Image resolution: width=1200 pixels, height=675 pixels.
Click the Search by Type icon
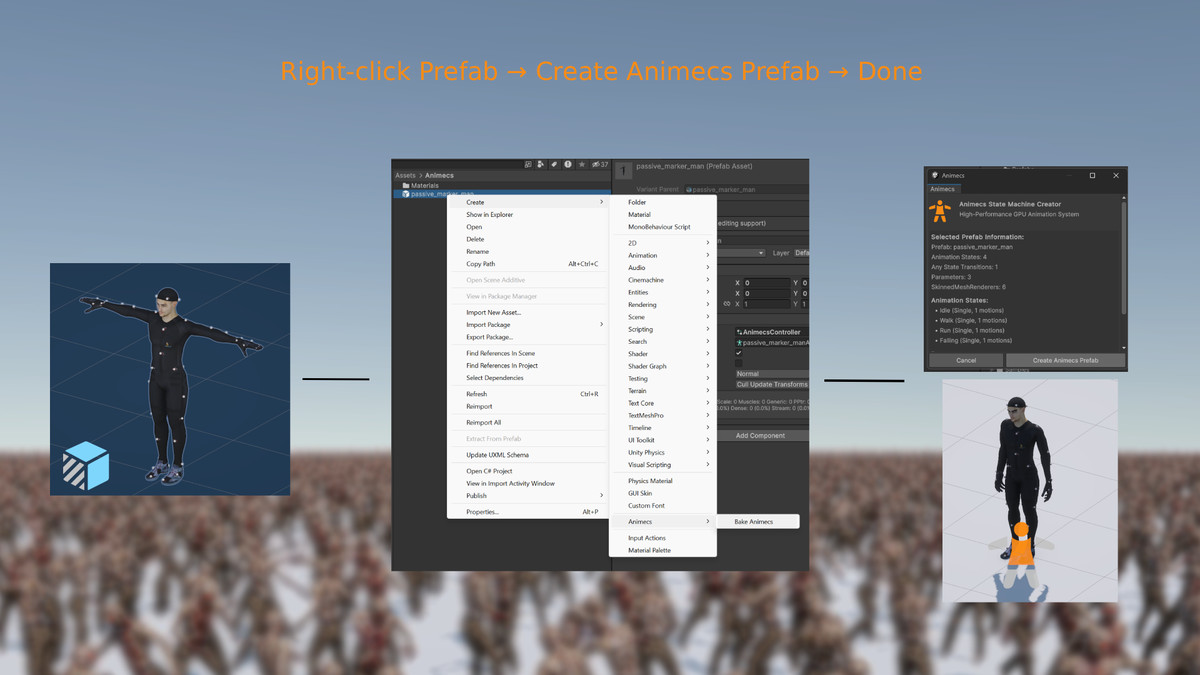tap(541, 164)
